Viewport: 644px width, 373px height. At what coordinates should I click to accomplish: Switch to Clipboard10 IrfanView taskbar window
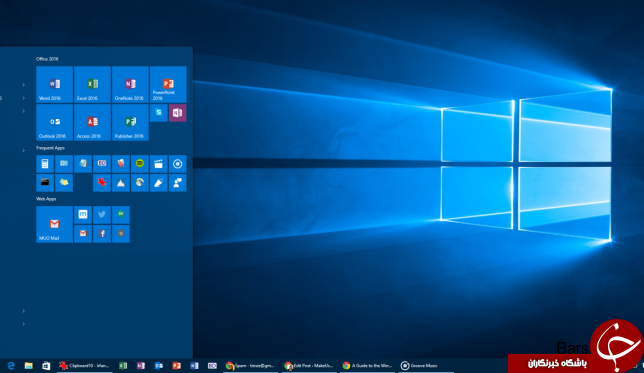pos(85,366)
